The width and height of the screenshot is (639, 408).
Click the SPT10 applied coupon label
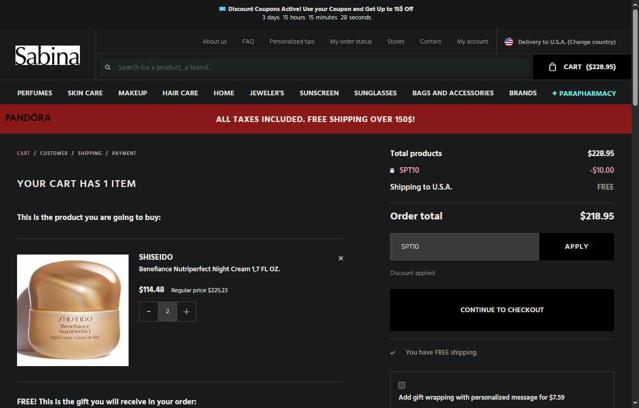click(x=409, y=170)
